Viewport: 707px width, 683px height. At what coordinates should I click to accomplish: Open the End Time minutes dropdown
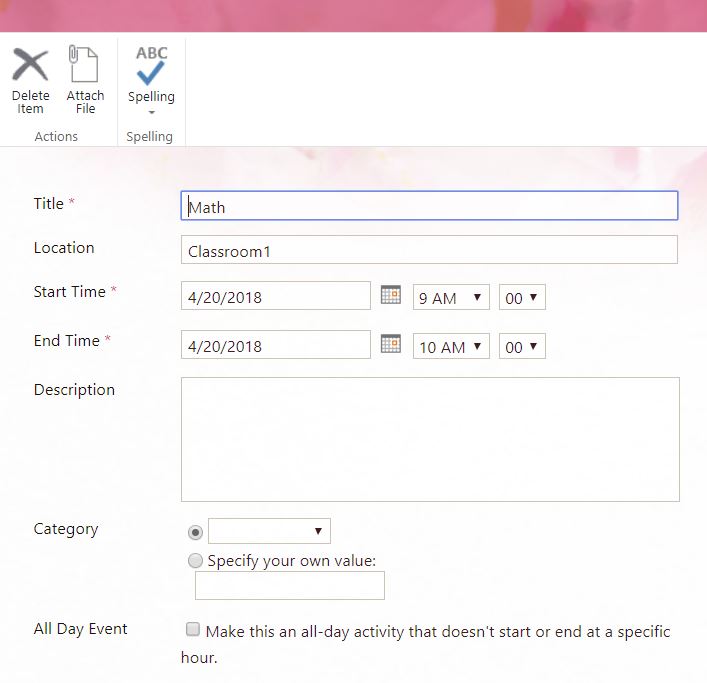pos(522,346)
